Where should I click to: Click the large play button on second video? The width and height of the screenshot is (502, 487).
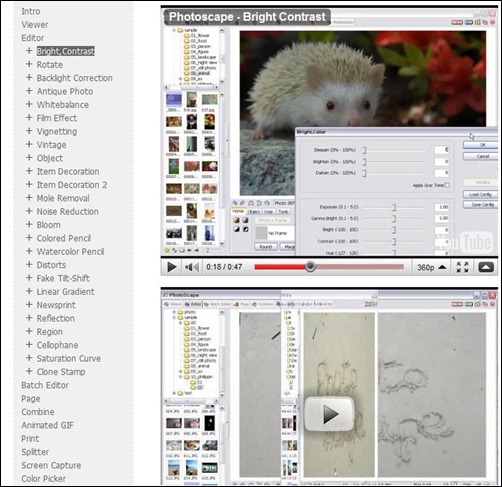329,414
